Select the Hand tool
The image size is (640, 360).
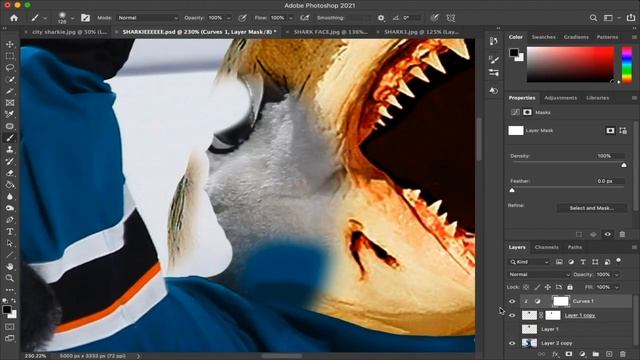[10, 267]
